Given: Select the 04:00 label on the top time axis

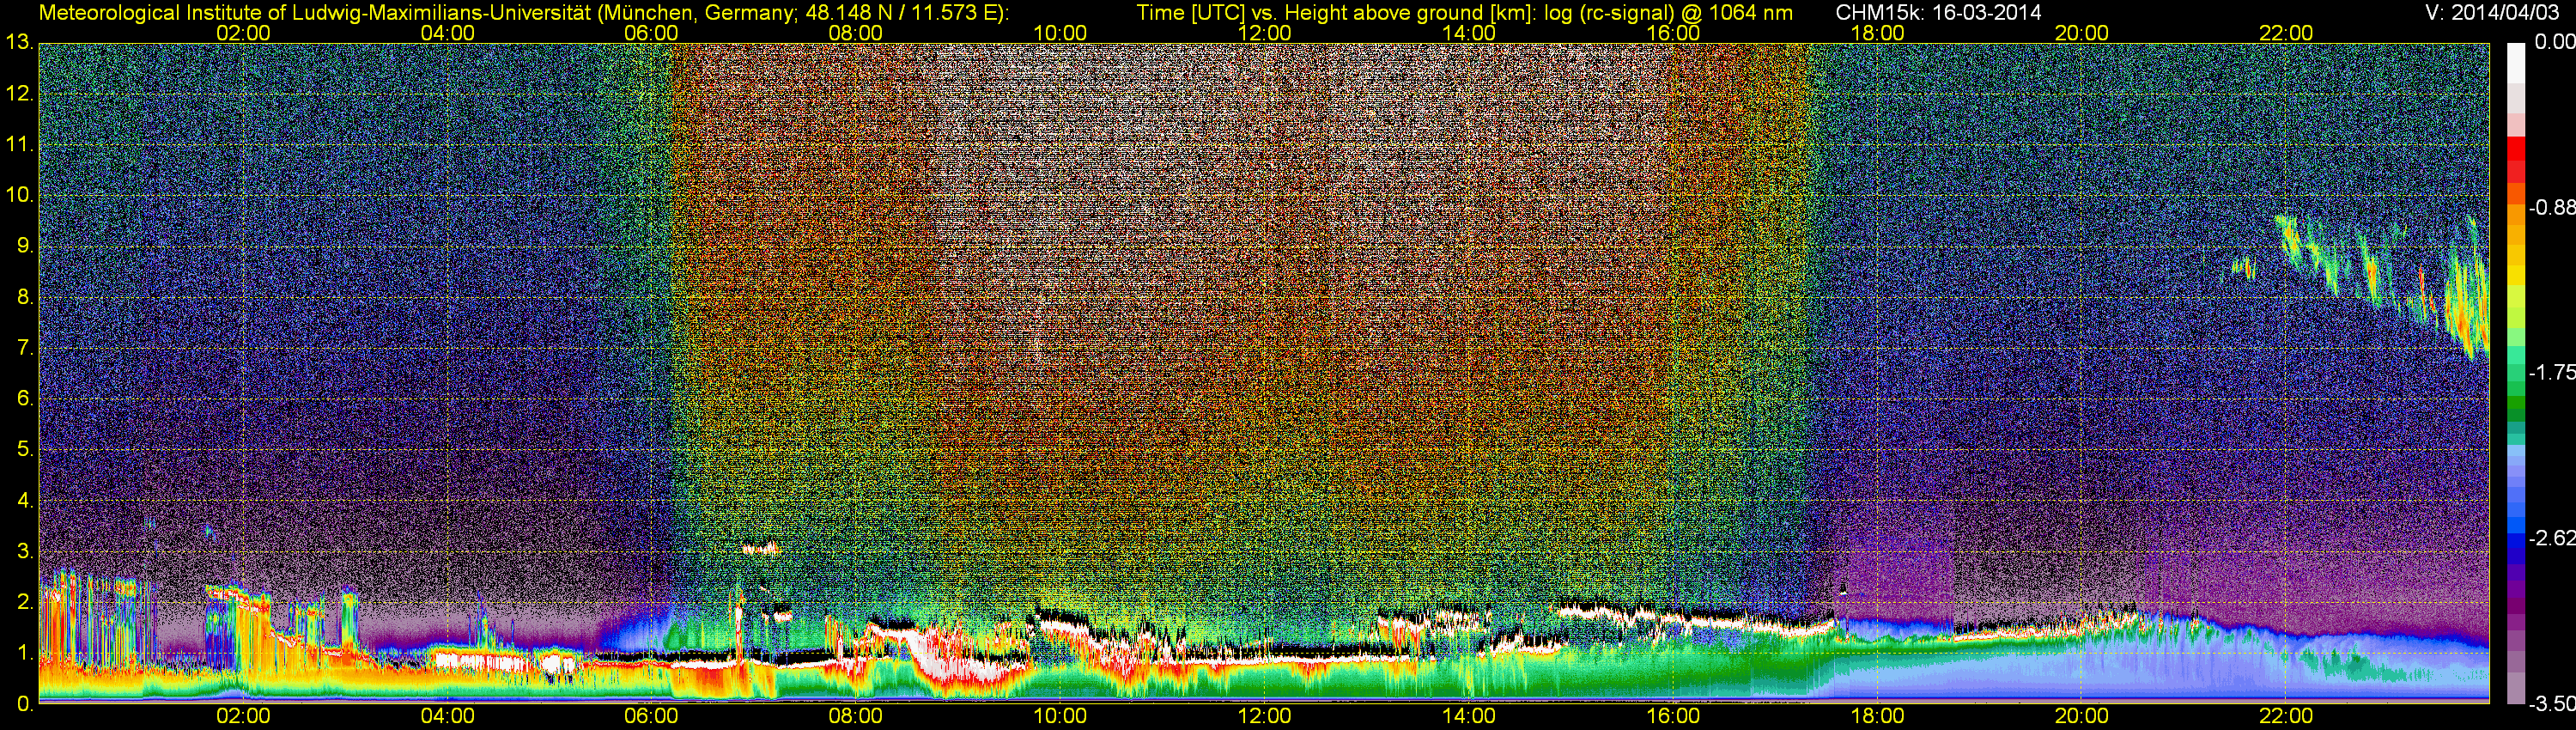Looking at the screenshot, I should pyautogui.click(x=447, y=33).
